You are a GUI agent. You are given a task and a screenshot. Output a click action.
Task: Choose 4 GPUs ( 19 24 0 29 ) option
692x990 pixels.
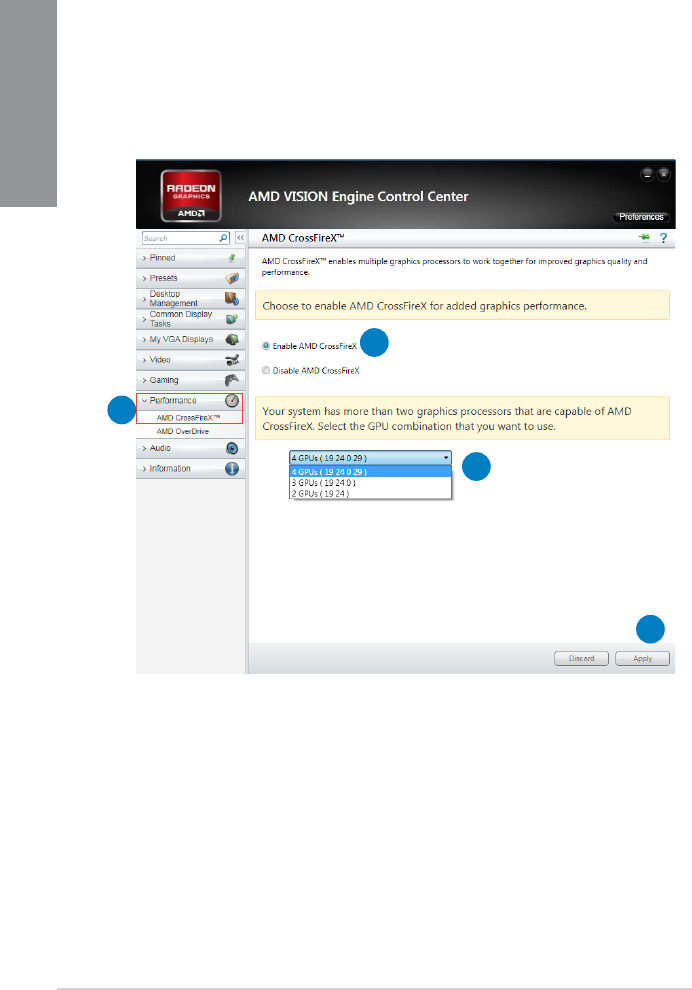pyautogui.click(x=370, y=472)
